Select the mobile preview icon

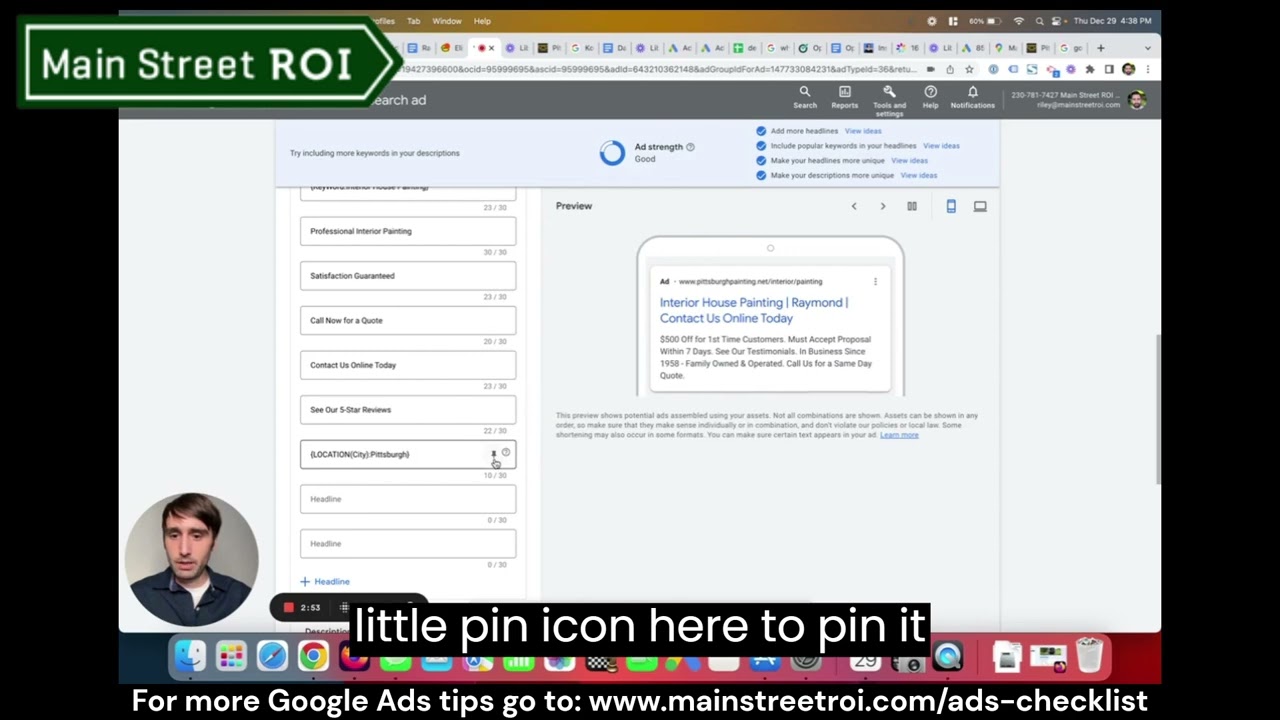(x=951, y=206)
